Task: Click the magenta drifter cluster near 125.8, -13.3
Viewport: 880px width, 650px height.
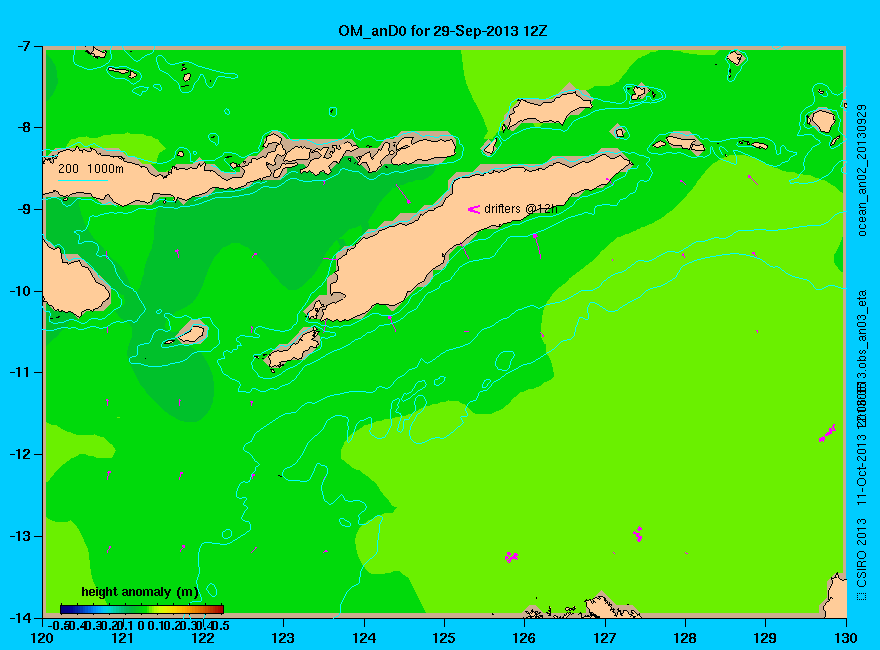Action: point(511,557)
